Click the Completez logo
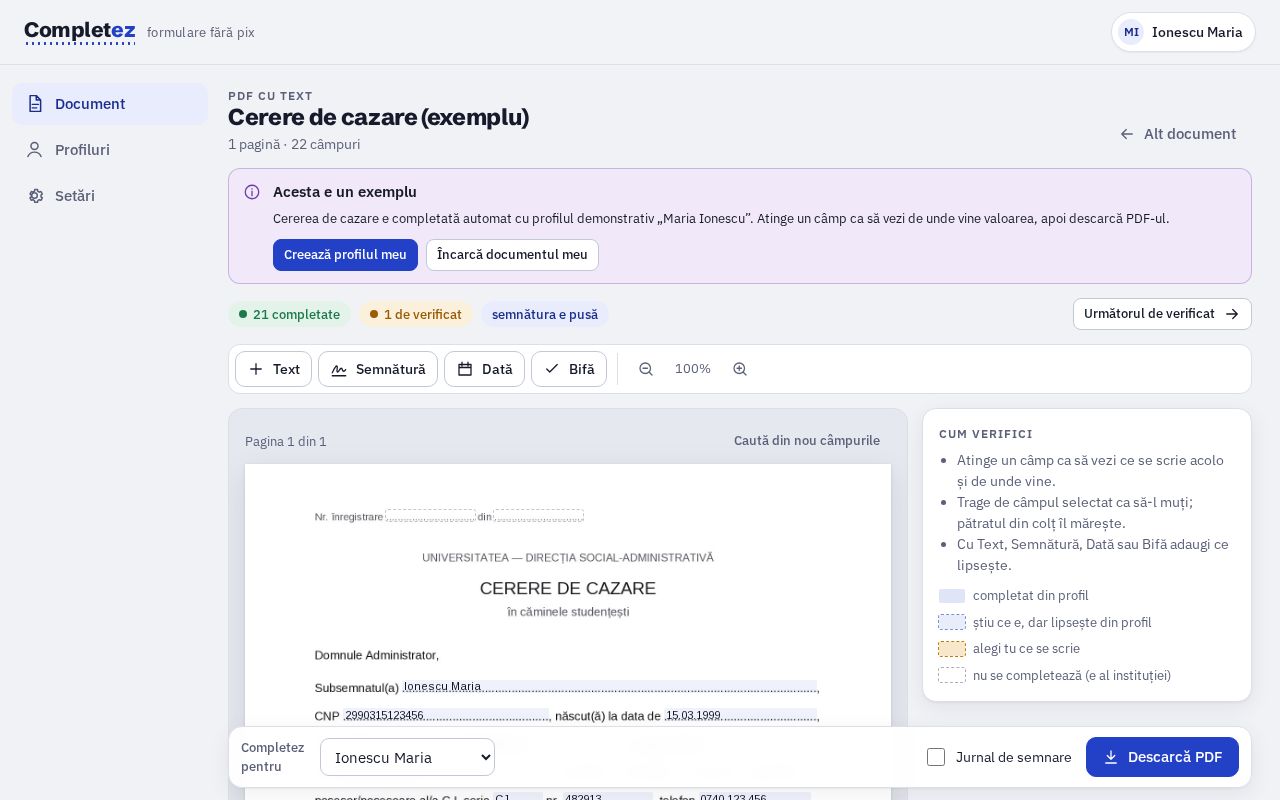This screenshot has height=800, width=1280. click(x=80, y=32)
